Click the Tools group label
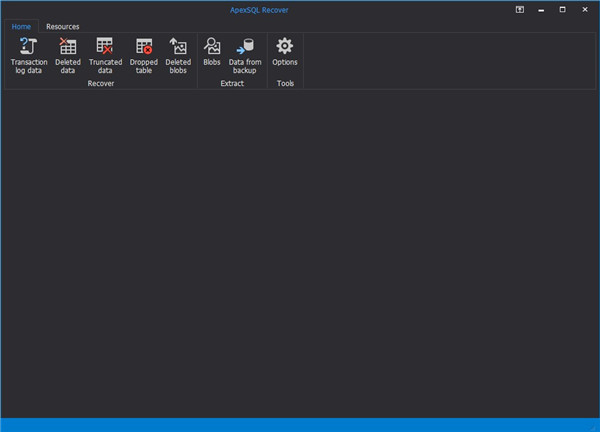 (285, 83)
